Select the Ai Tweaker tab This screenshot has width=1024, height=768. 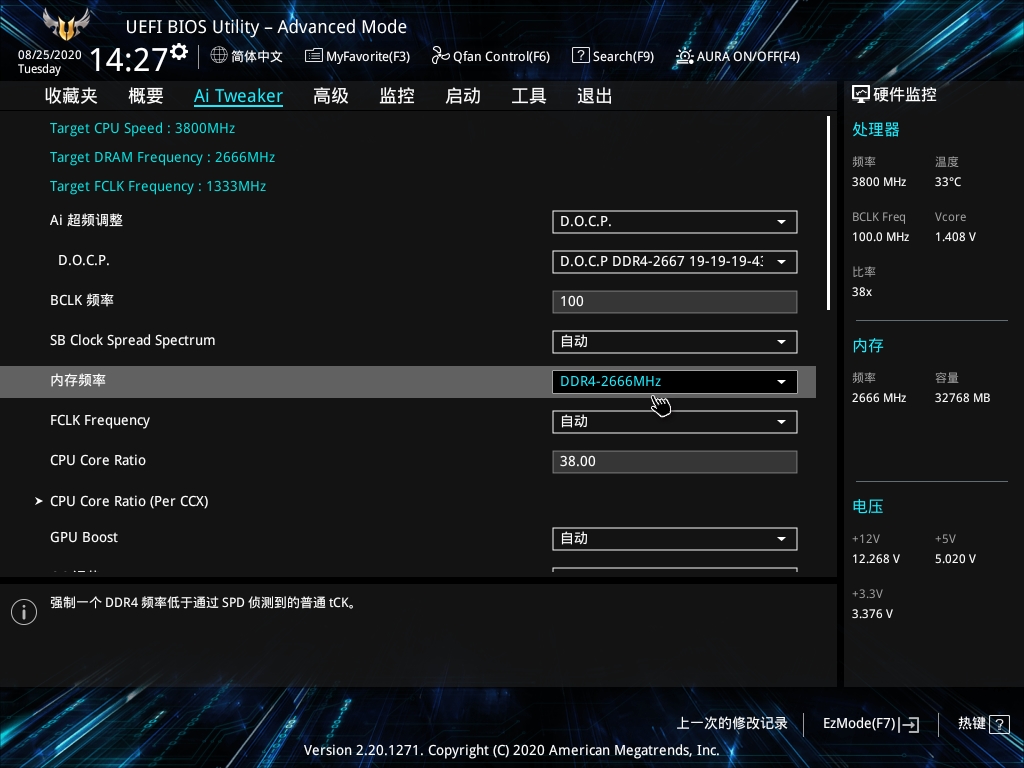pos(238,96)
